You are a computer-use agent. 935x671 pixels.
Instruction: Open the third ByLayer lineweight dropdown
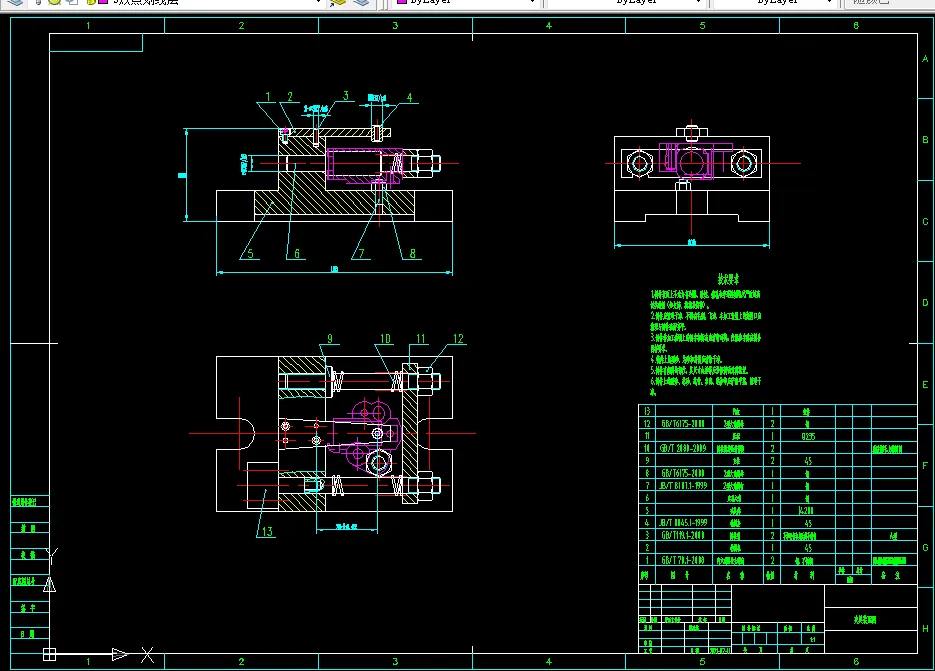tap(828, 2)
